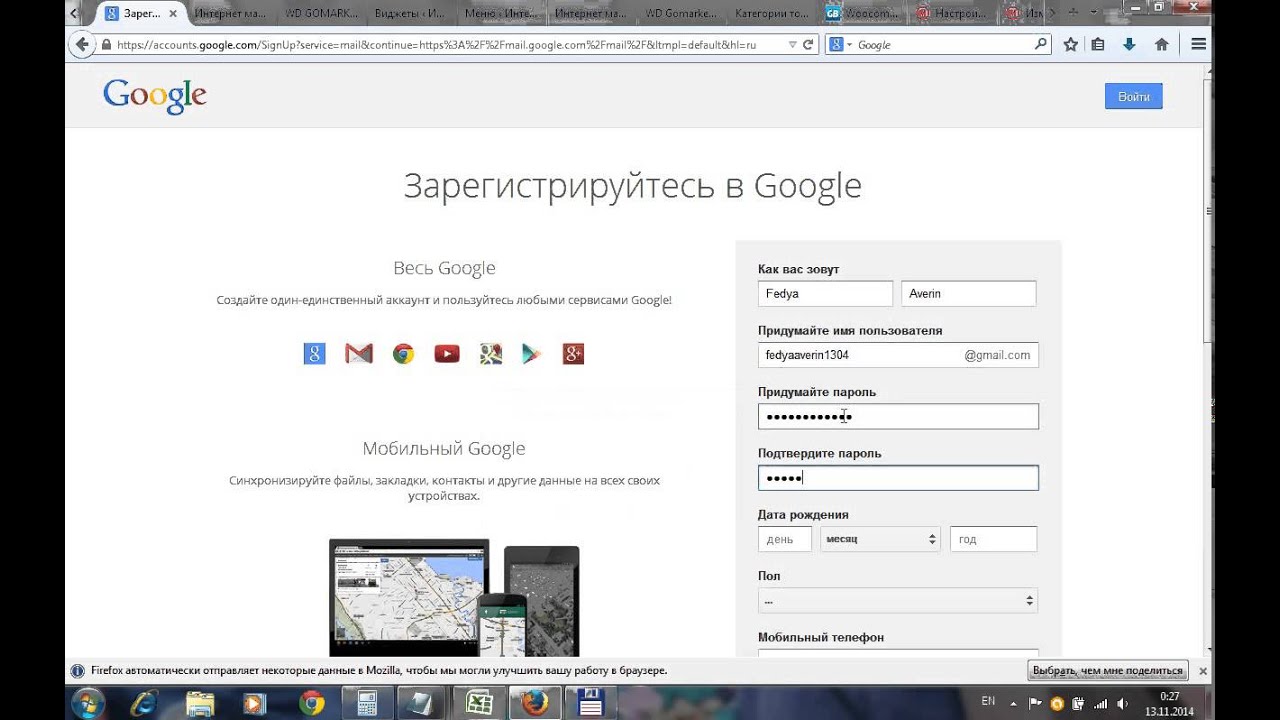The image size is (1280, 720).
Task: Click the address bar URL text
Action: (x=436, y=45)
